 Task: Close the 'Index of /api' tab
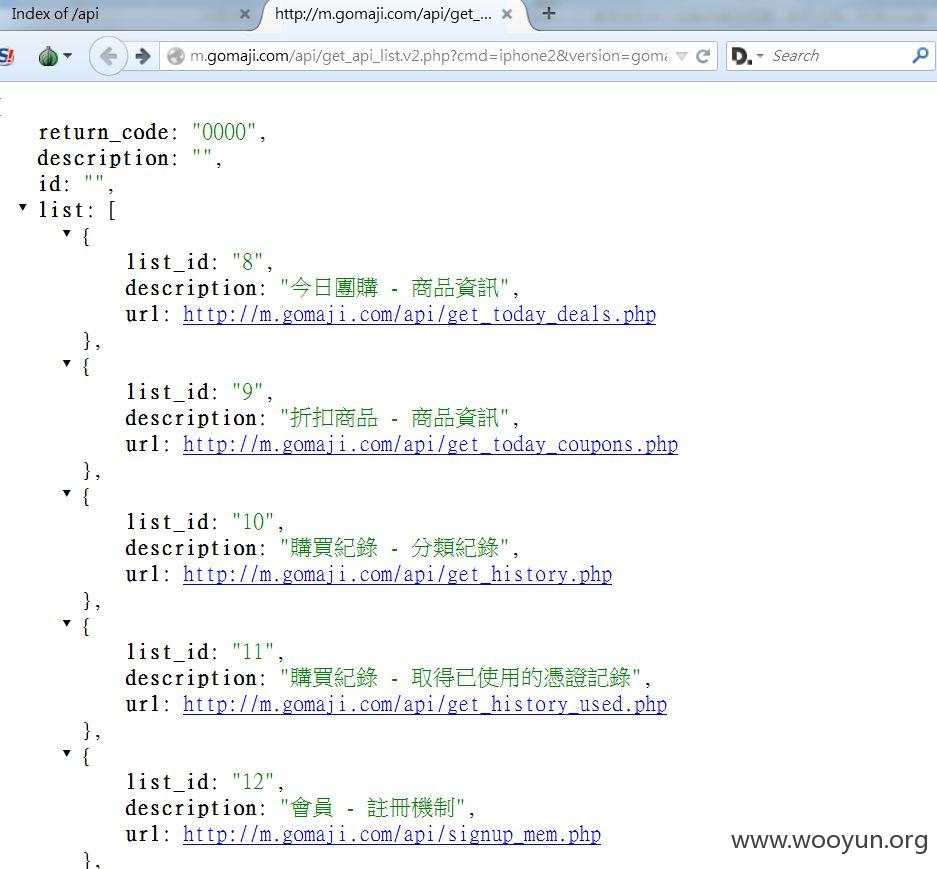244,14
